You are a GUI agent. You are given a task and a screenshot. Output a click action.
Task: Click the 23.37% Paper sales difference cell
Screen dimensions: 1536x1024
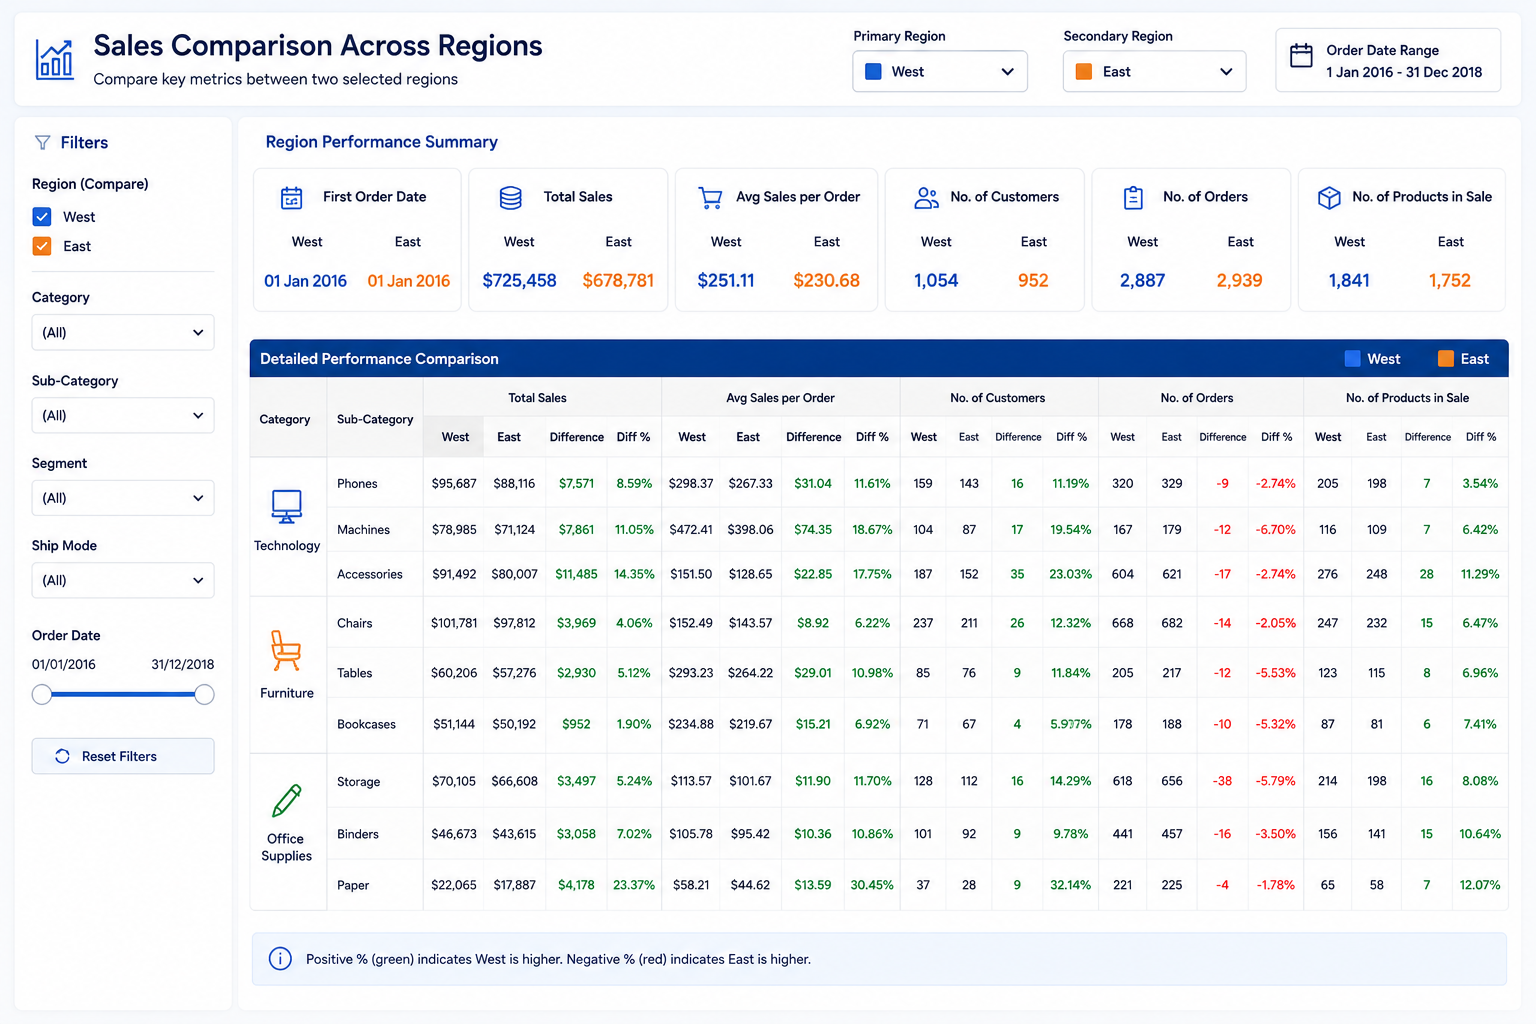pyautogui.click(x=634, y=885)
